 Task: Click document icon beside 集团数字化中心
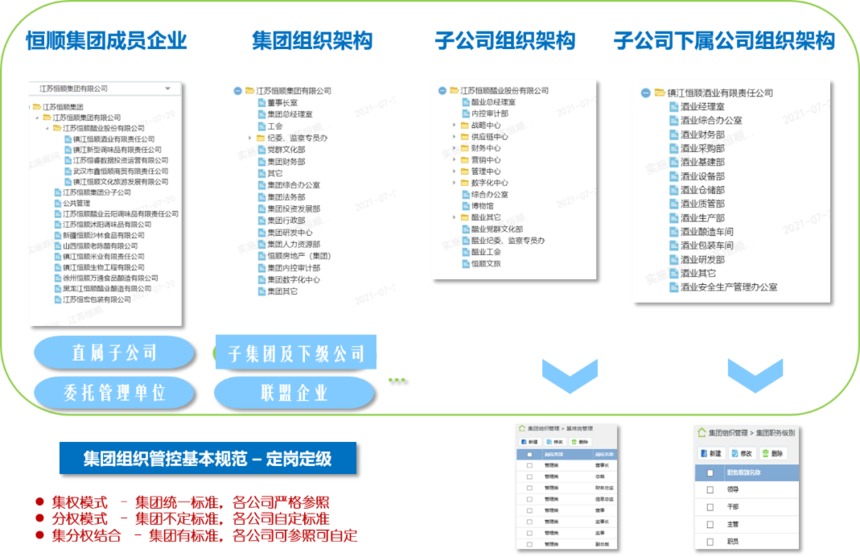coord(262,280)
